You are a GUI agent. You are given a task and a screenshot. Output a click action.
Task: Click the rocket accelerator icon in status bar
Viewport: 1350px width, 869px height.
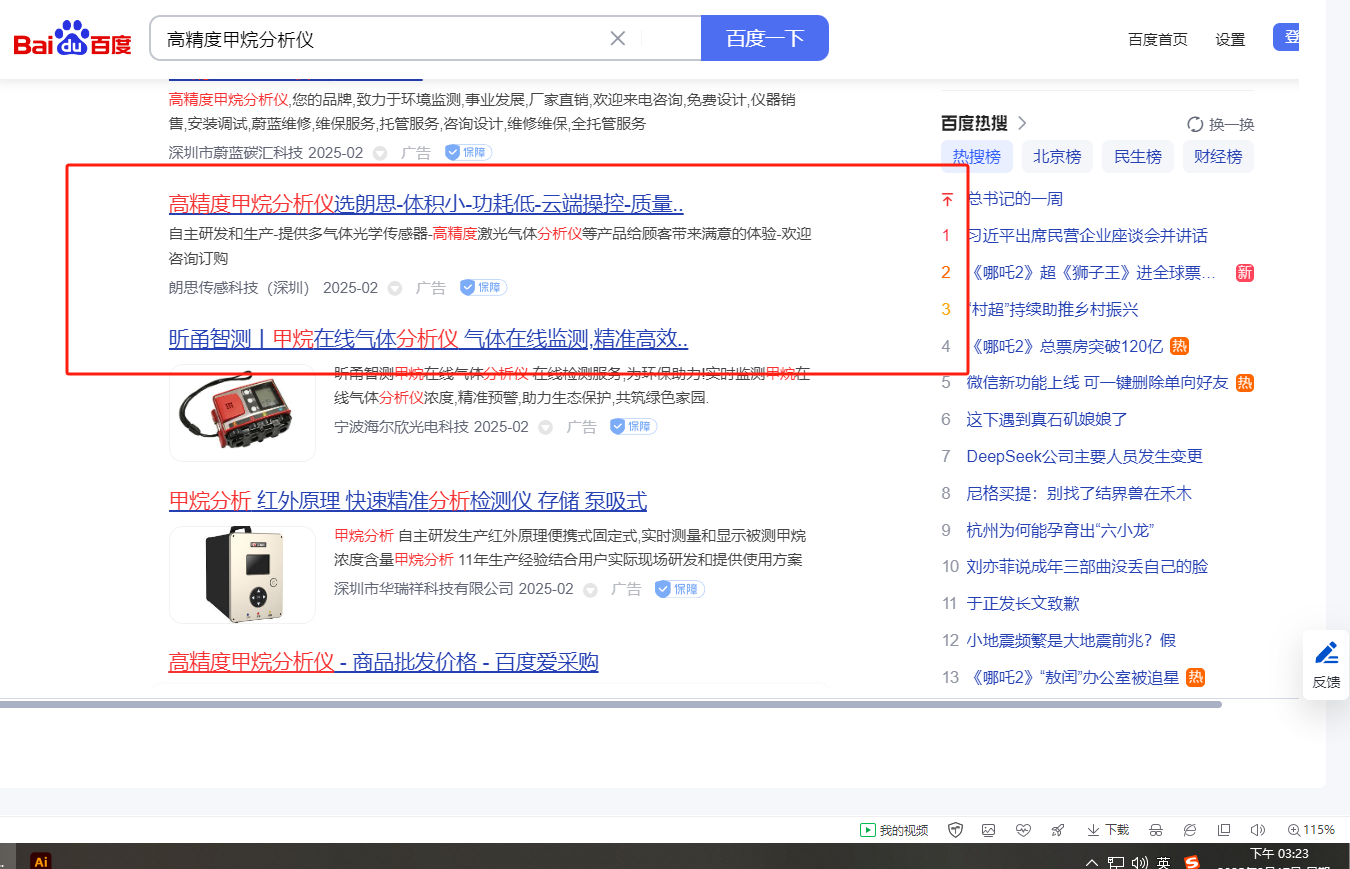(x=1057, y=830)
